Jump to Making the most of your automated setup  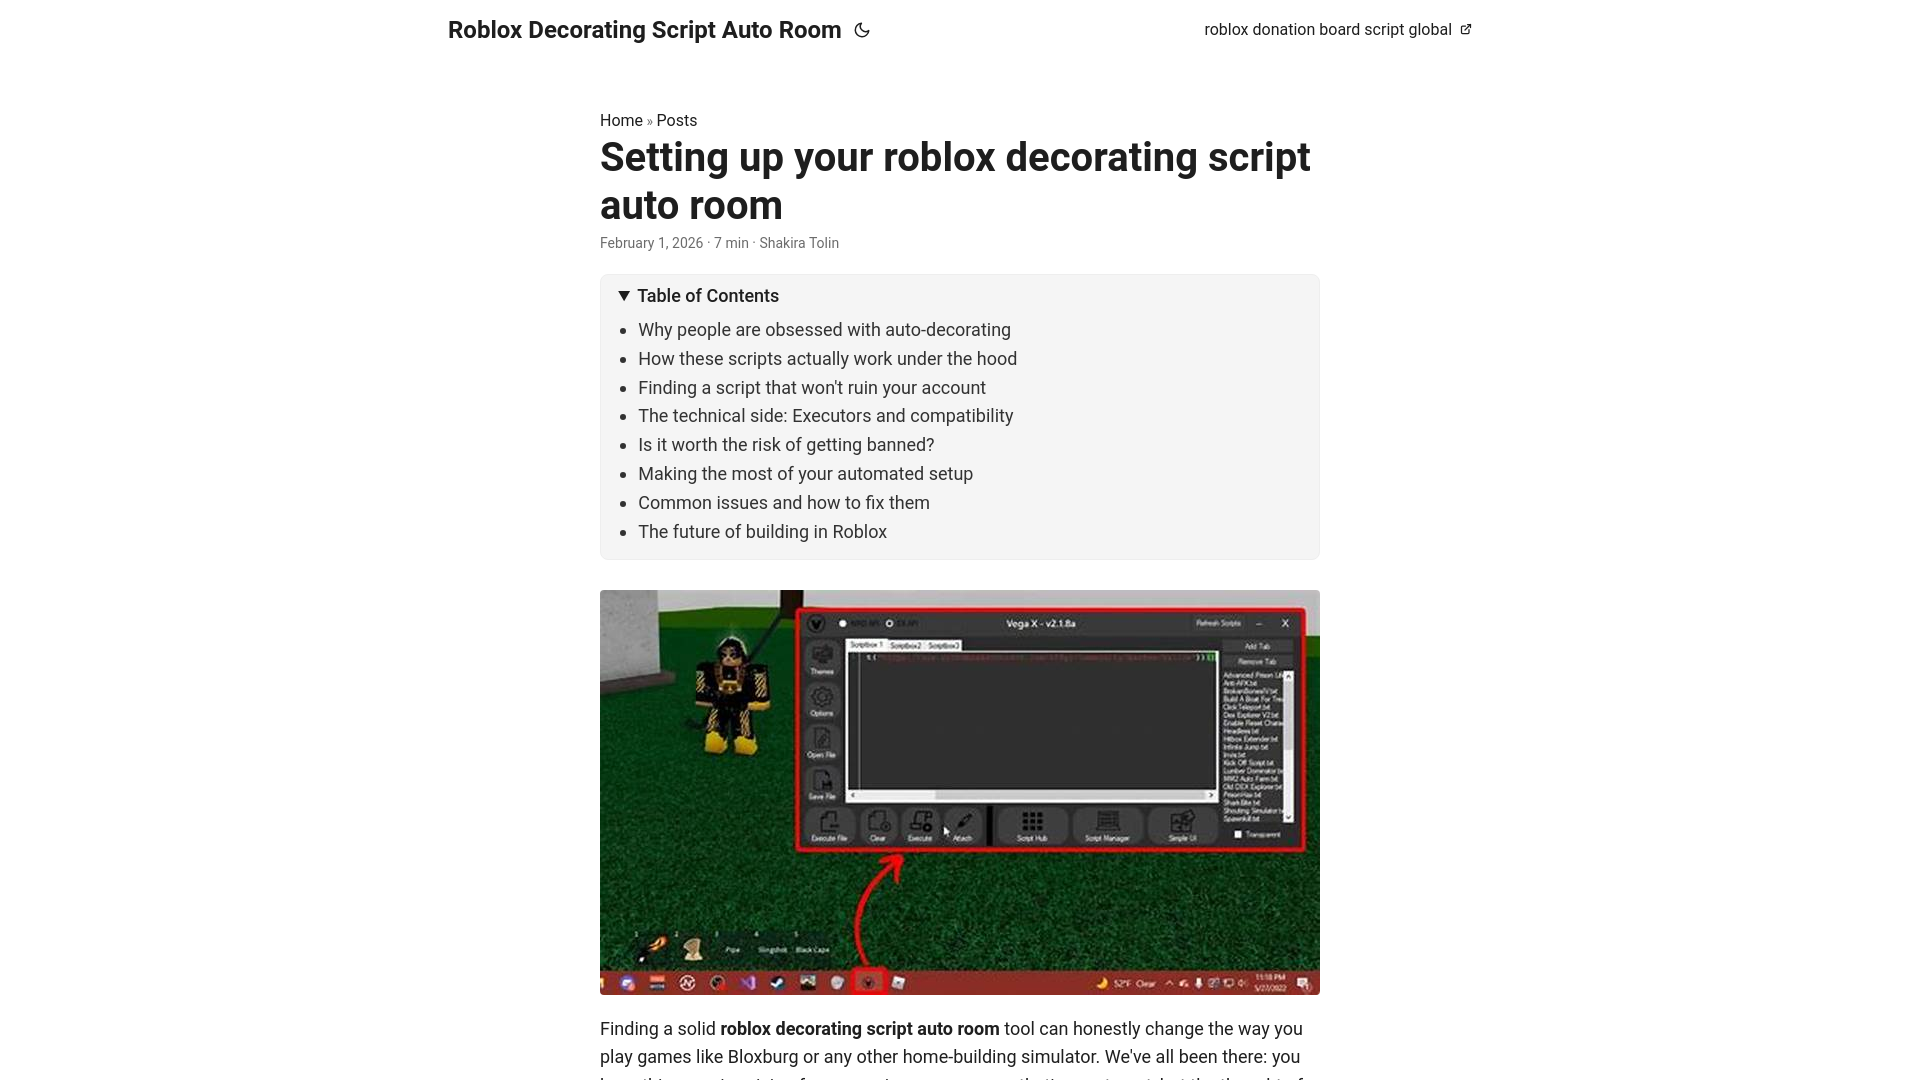coord(805,474)
